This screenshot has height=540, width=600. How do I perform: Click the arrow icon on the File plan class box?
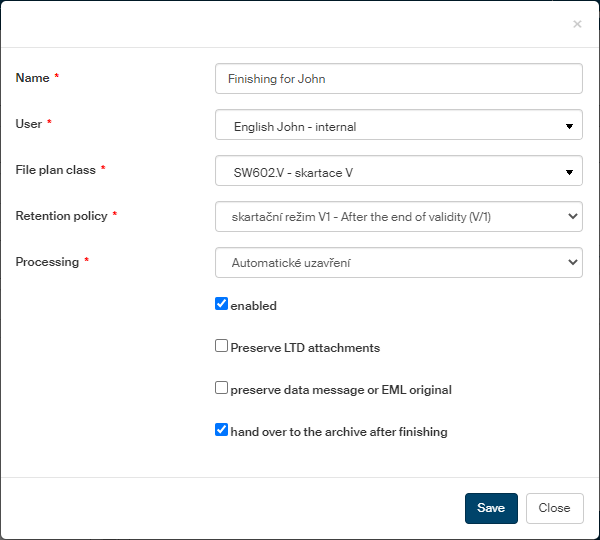coord(569,171)
